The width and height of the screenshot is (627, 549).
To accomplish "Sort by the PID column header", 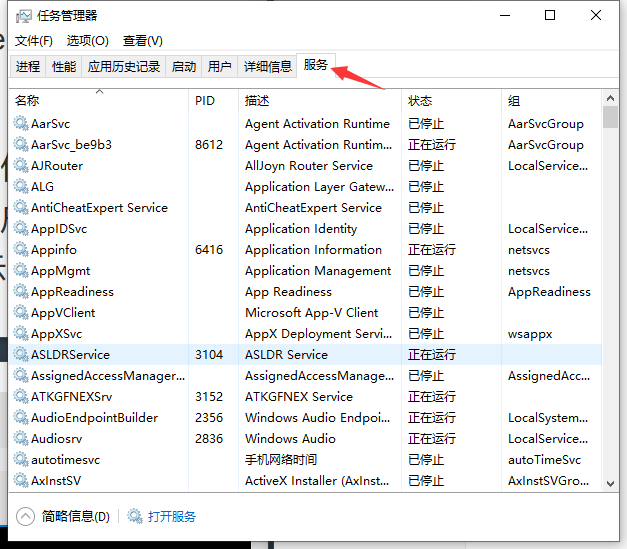I will [213, 100].
